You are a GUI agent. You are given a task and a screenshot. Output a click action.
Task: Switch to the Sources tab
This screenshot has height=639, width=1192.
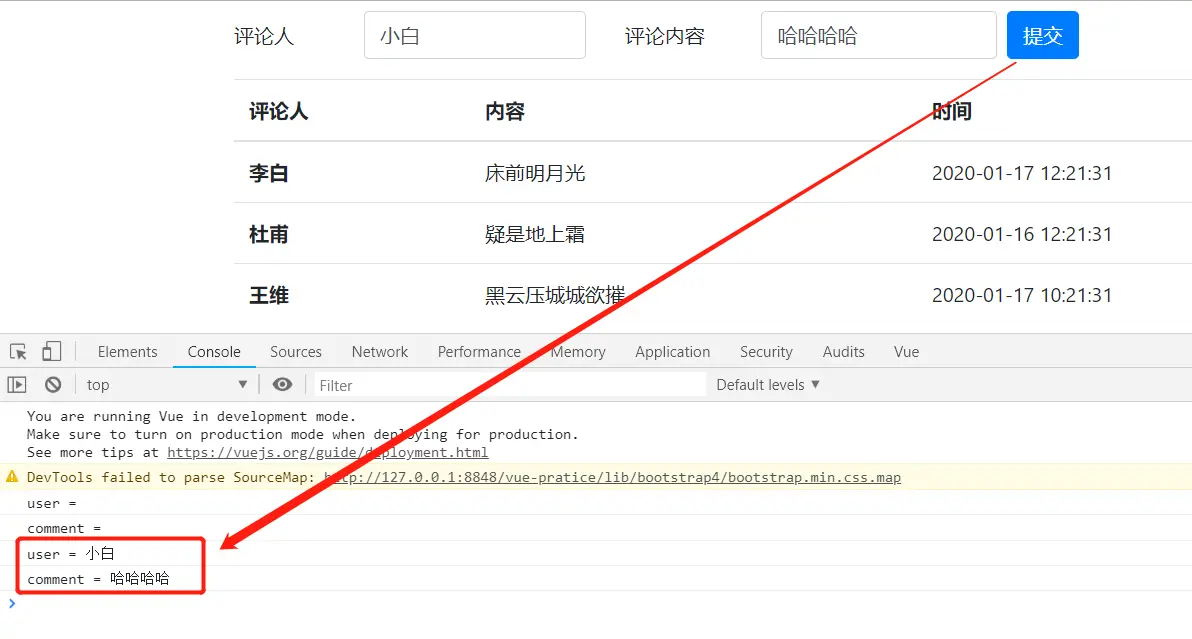(x=296, y=352)
